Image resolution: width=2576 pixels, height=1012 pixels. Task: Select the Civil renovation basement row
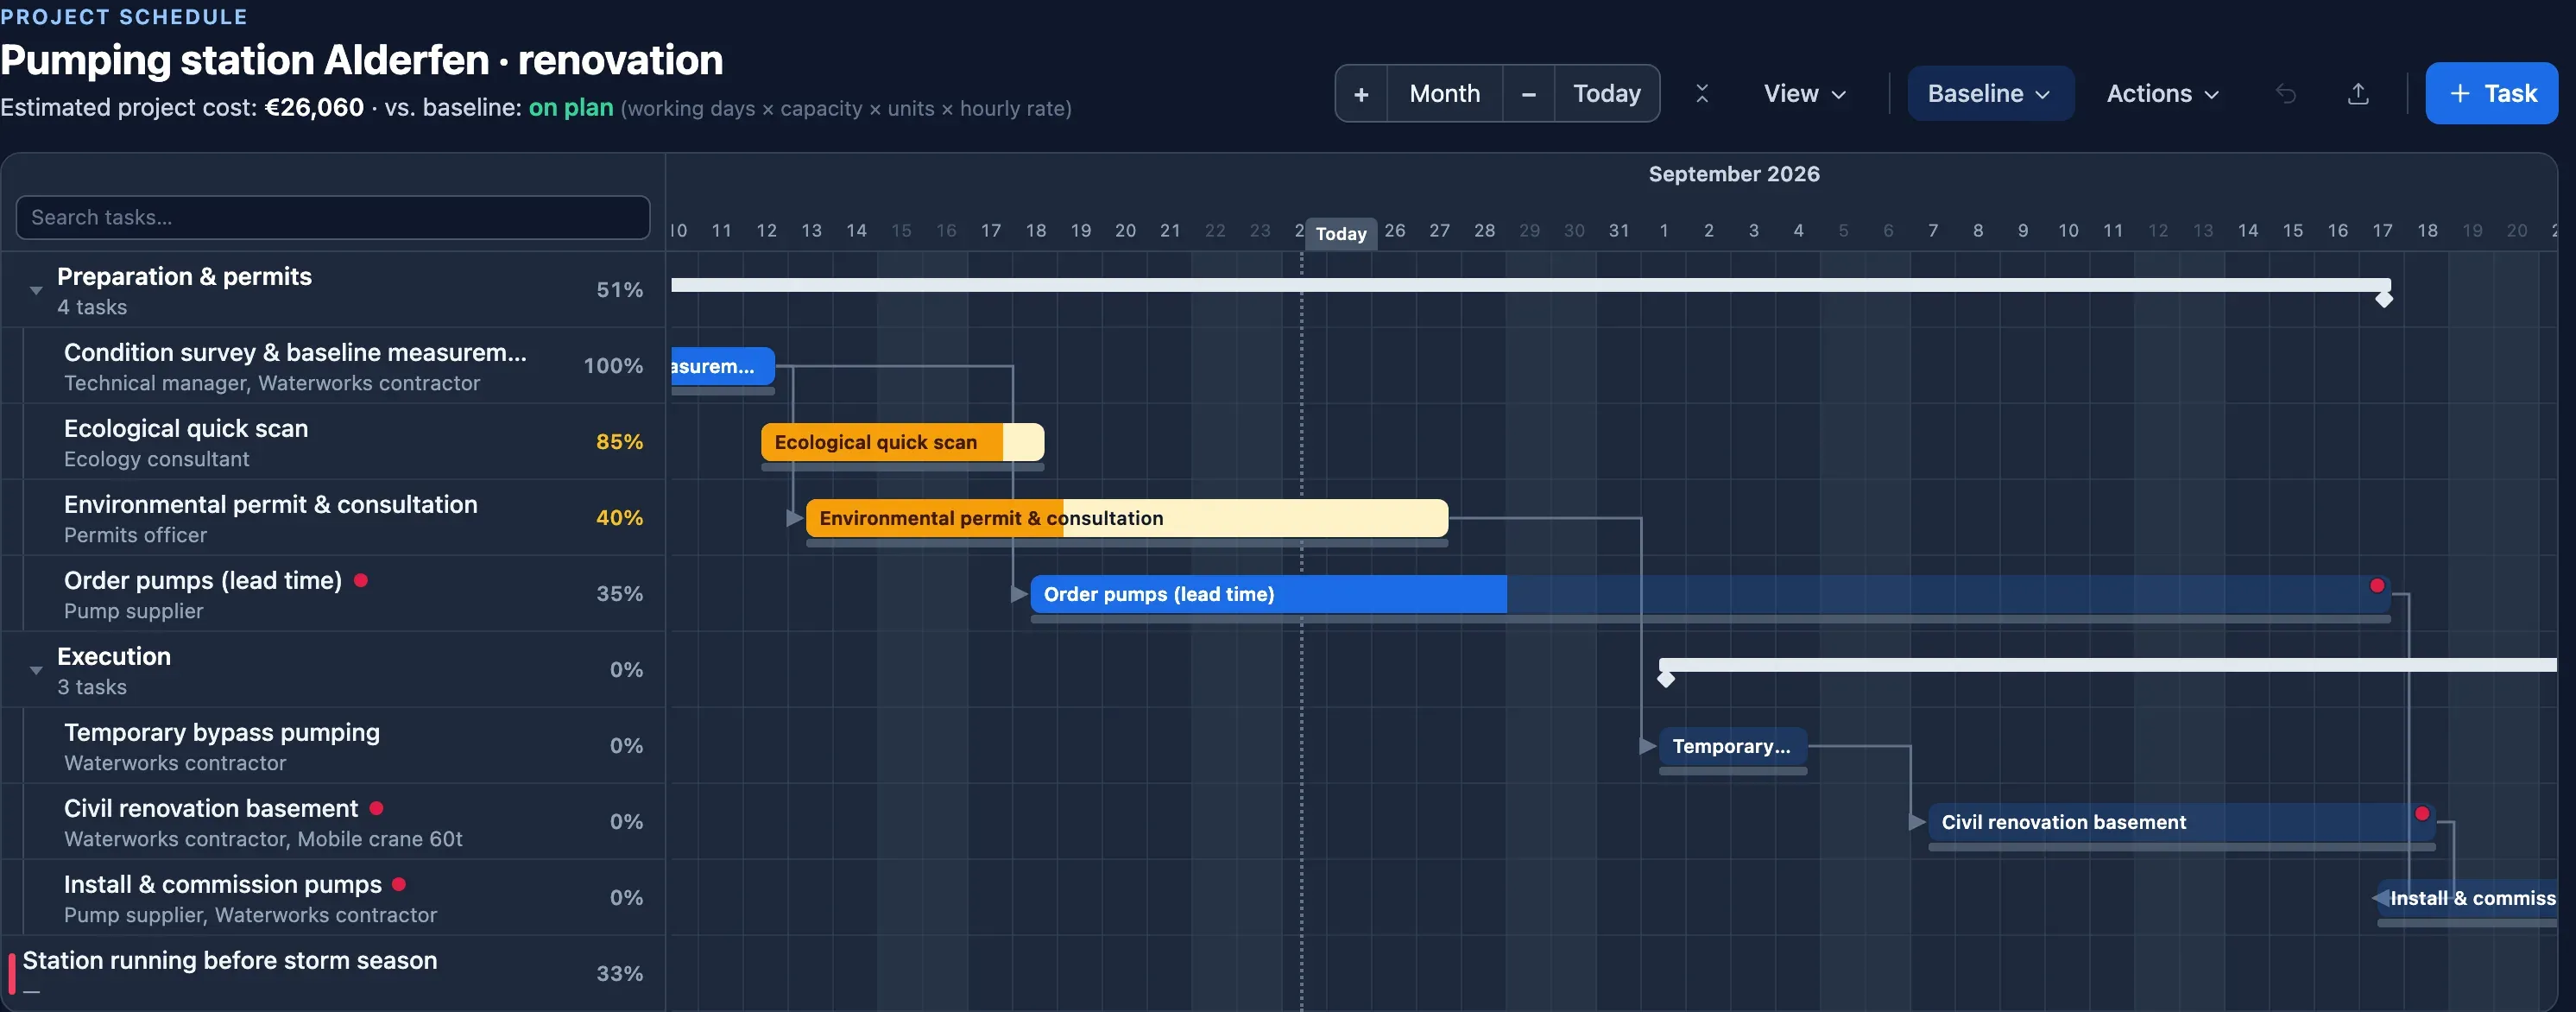[333, 822]
